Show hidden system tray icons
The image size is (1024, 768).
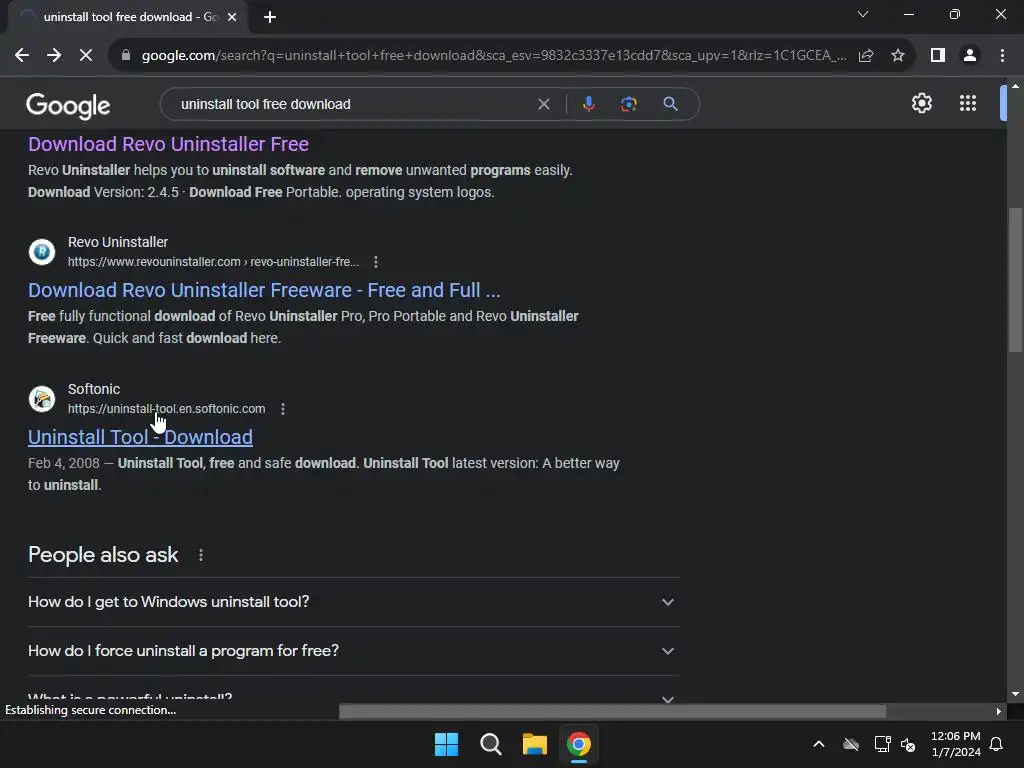[818, 744]
